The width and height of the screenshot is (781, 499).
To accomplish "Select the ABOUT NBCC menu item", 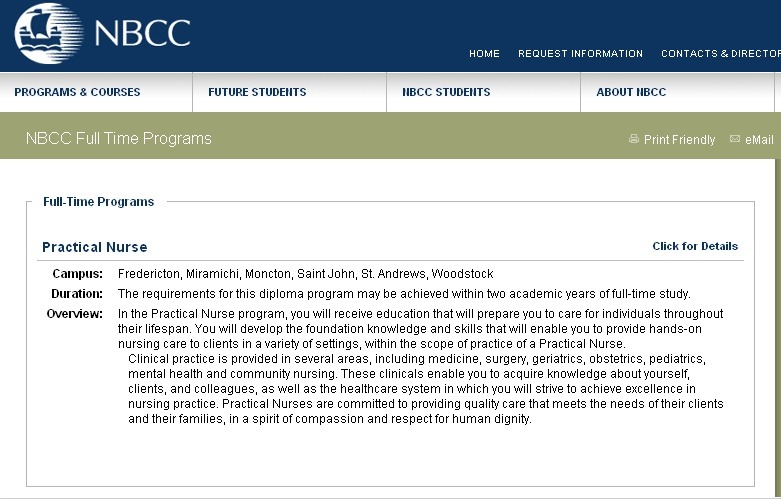I will 631,92.
